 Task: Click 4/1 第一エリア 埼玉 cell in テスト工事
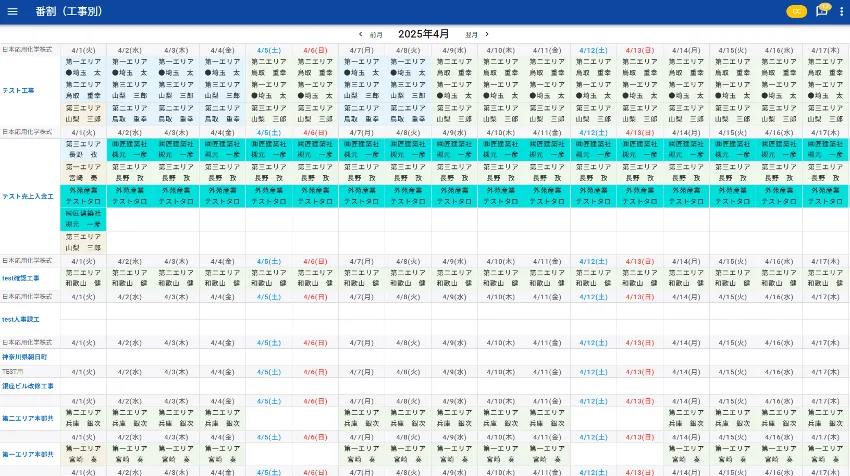pos(83,67)
